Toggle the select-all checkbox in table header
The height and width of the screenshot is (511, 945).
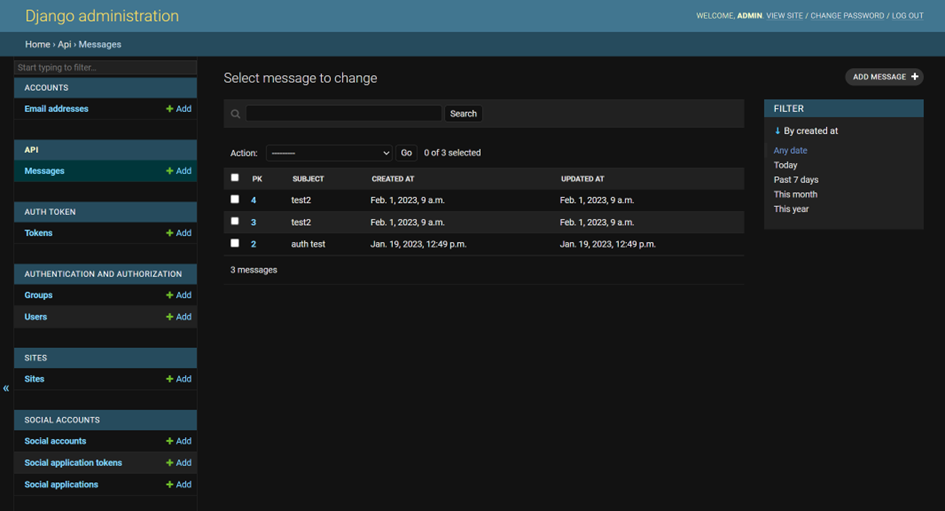point(235,178)
